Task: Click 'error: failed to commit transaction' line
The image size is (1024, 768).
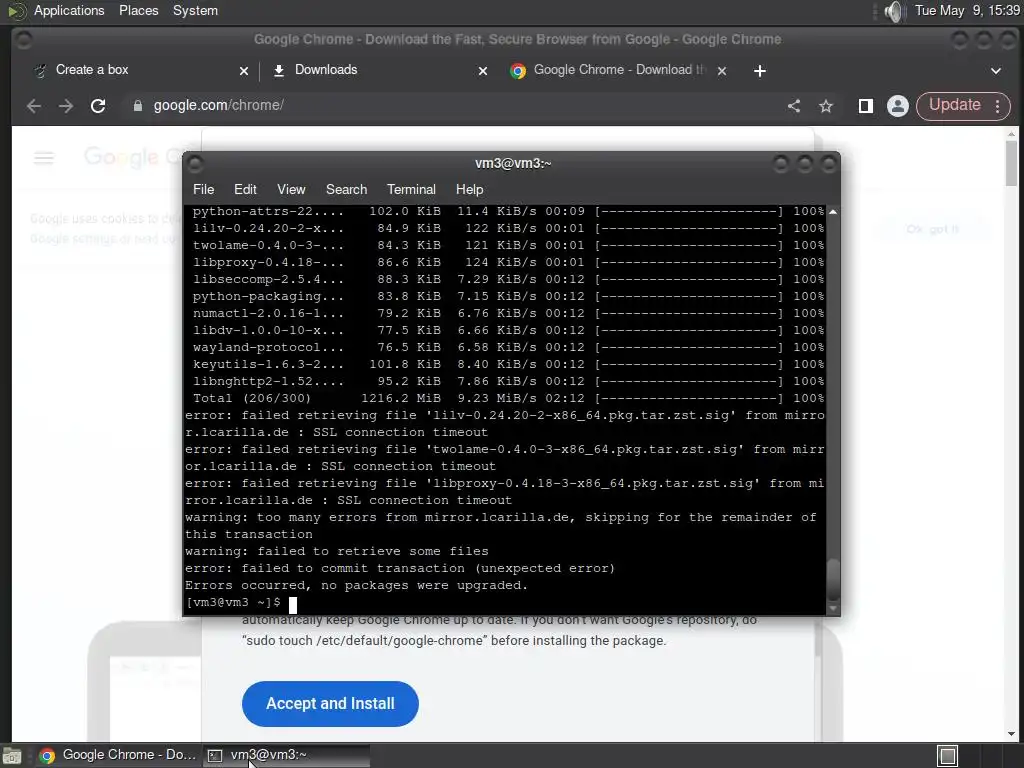Action: click(400, 568)
